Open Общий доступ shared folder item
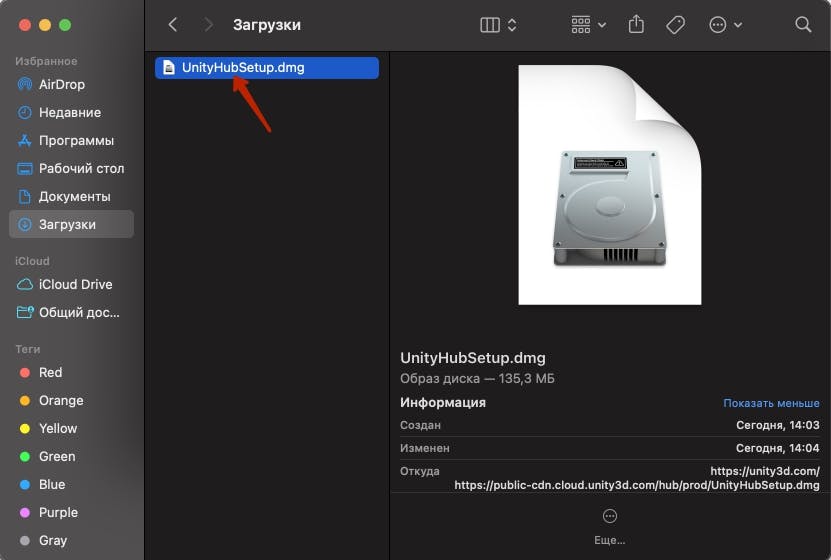The image size is (831, 560). tap(72, 313)
